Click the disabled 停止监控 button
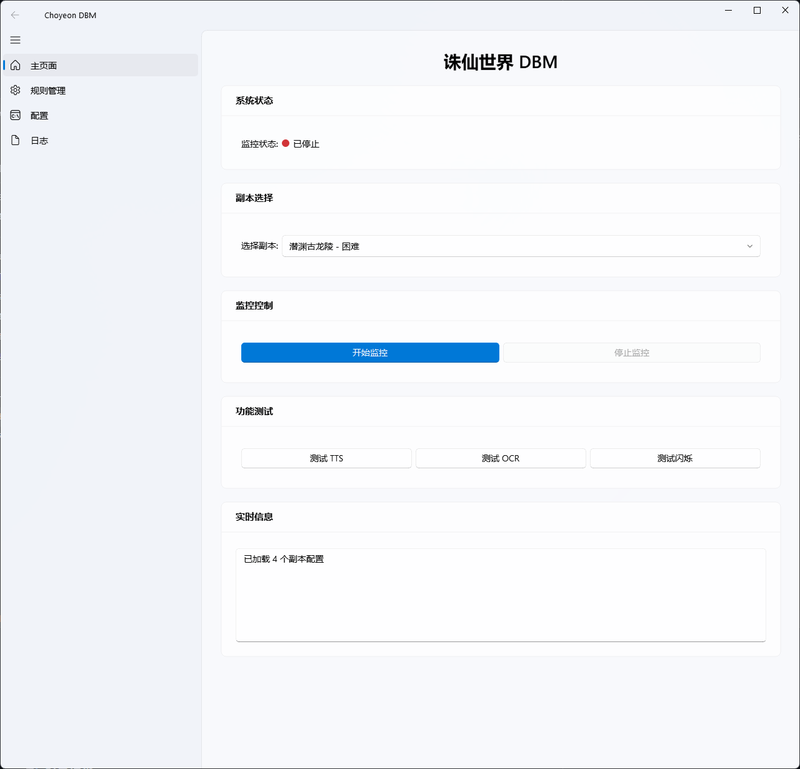The image size is (800, 769). [632, 353]
